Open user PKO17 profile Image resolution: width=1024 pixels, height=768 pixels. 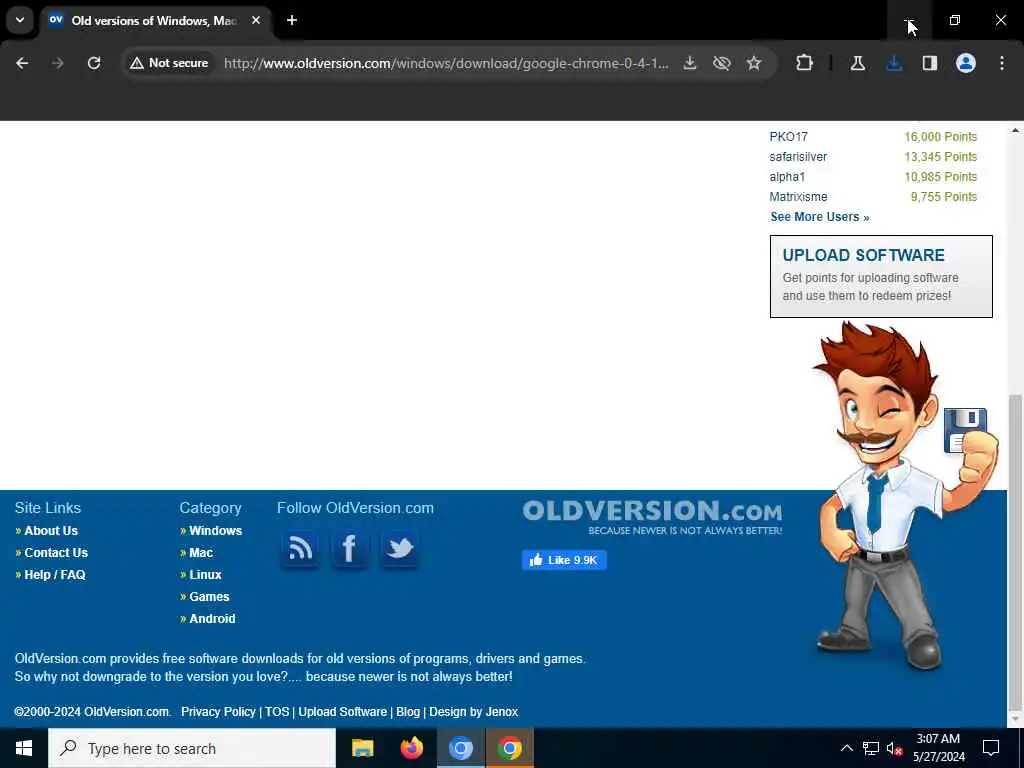point(788,136)
